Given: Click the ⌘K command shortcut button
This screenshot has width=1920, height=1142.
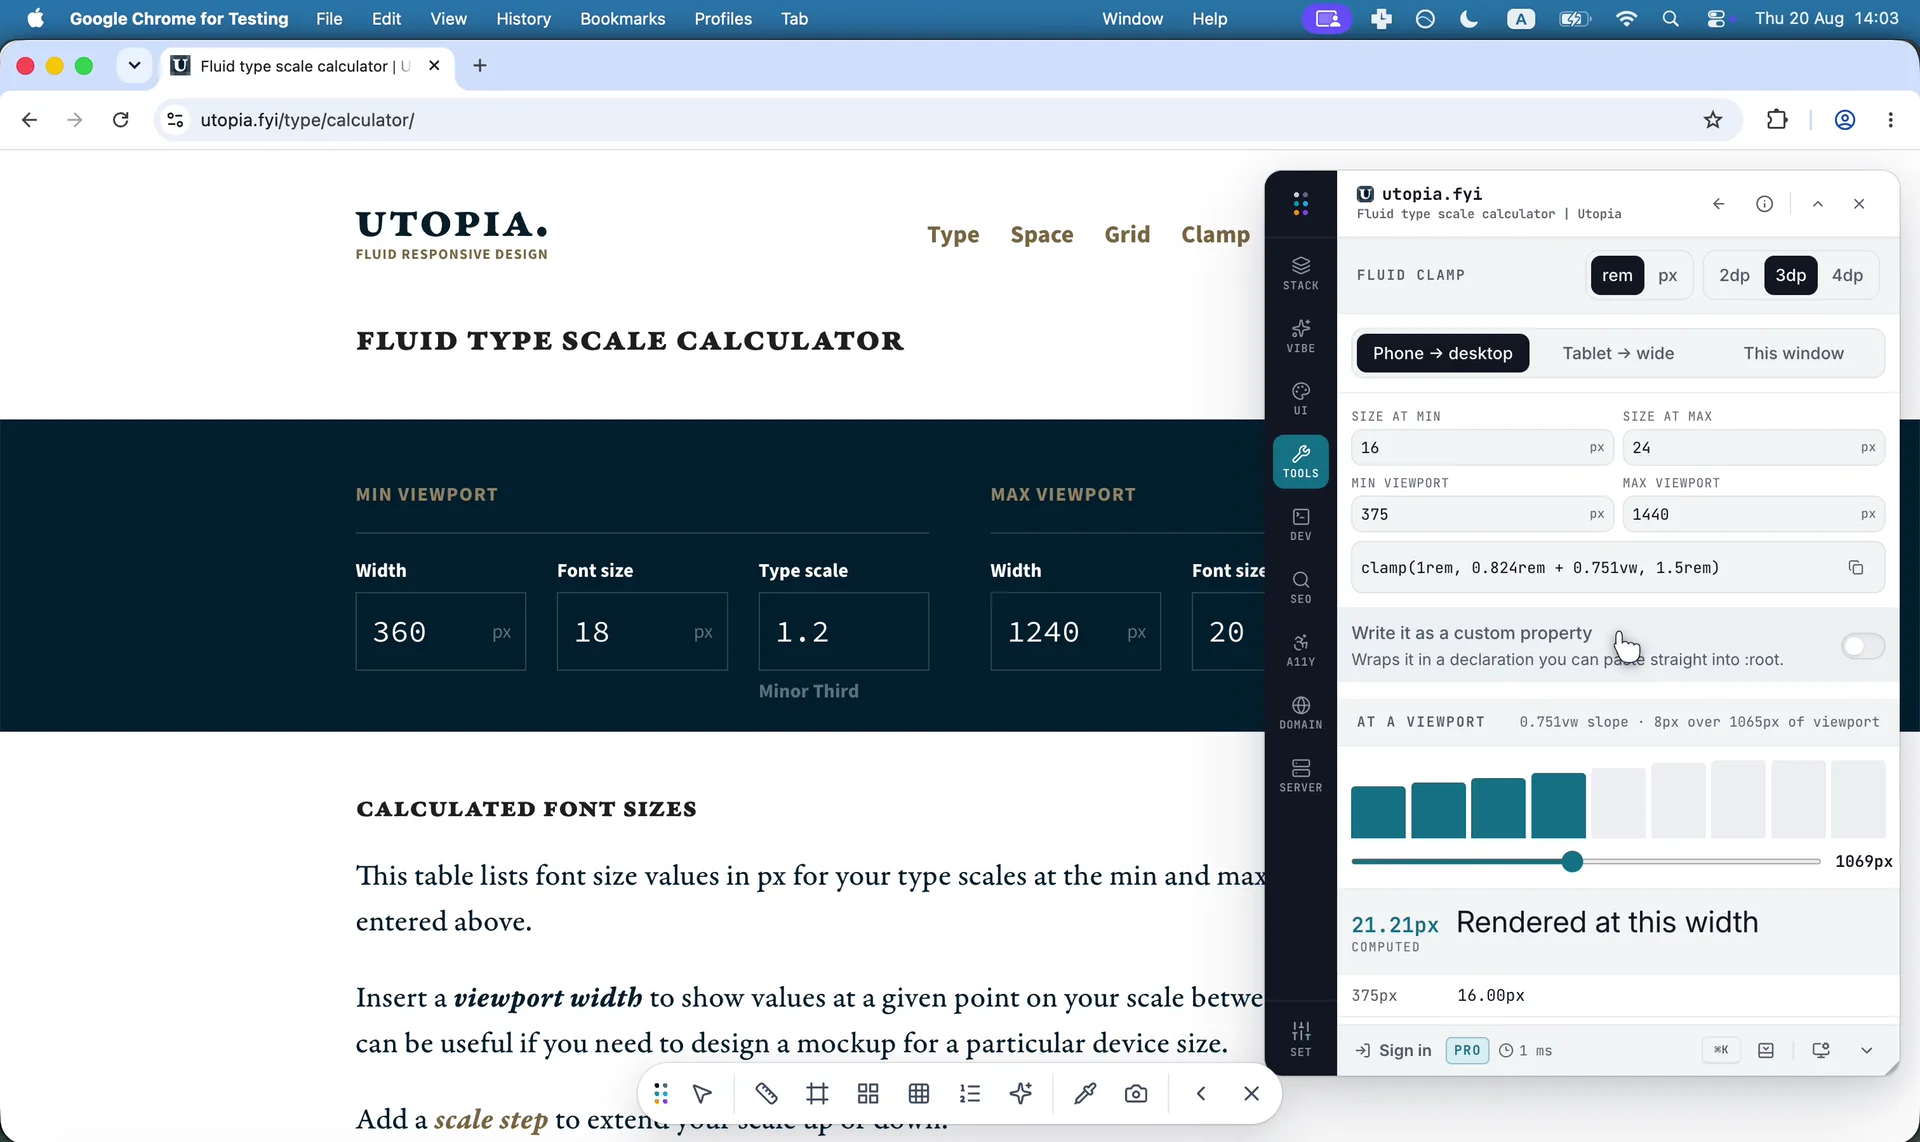Looking at the screenshot, I should (x=1721, y=1050).
